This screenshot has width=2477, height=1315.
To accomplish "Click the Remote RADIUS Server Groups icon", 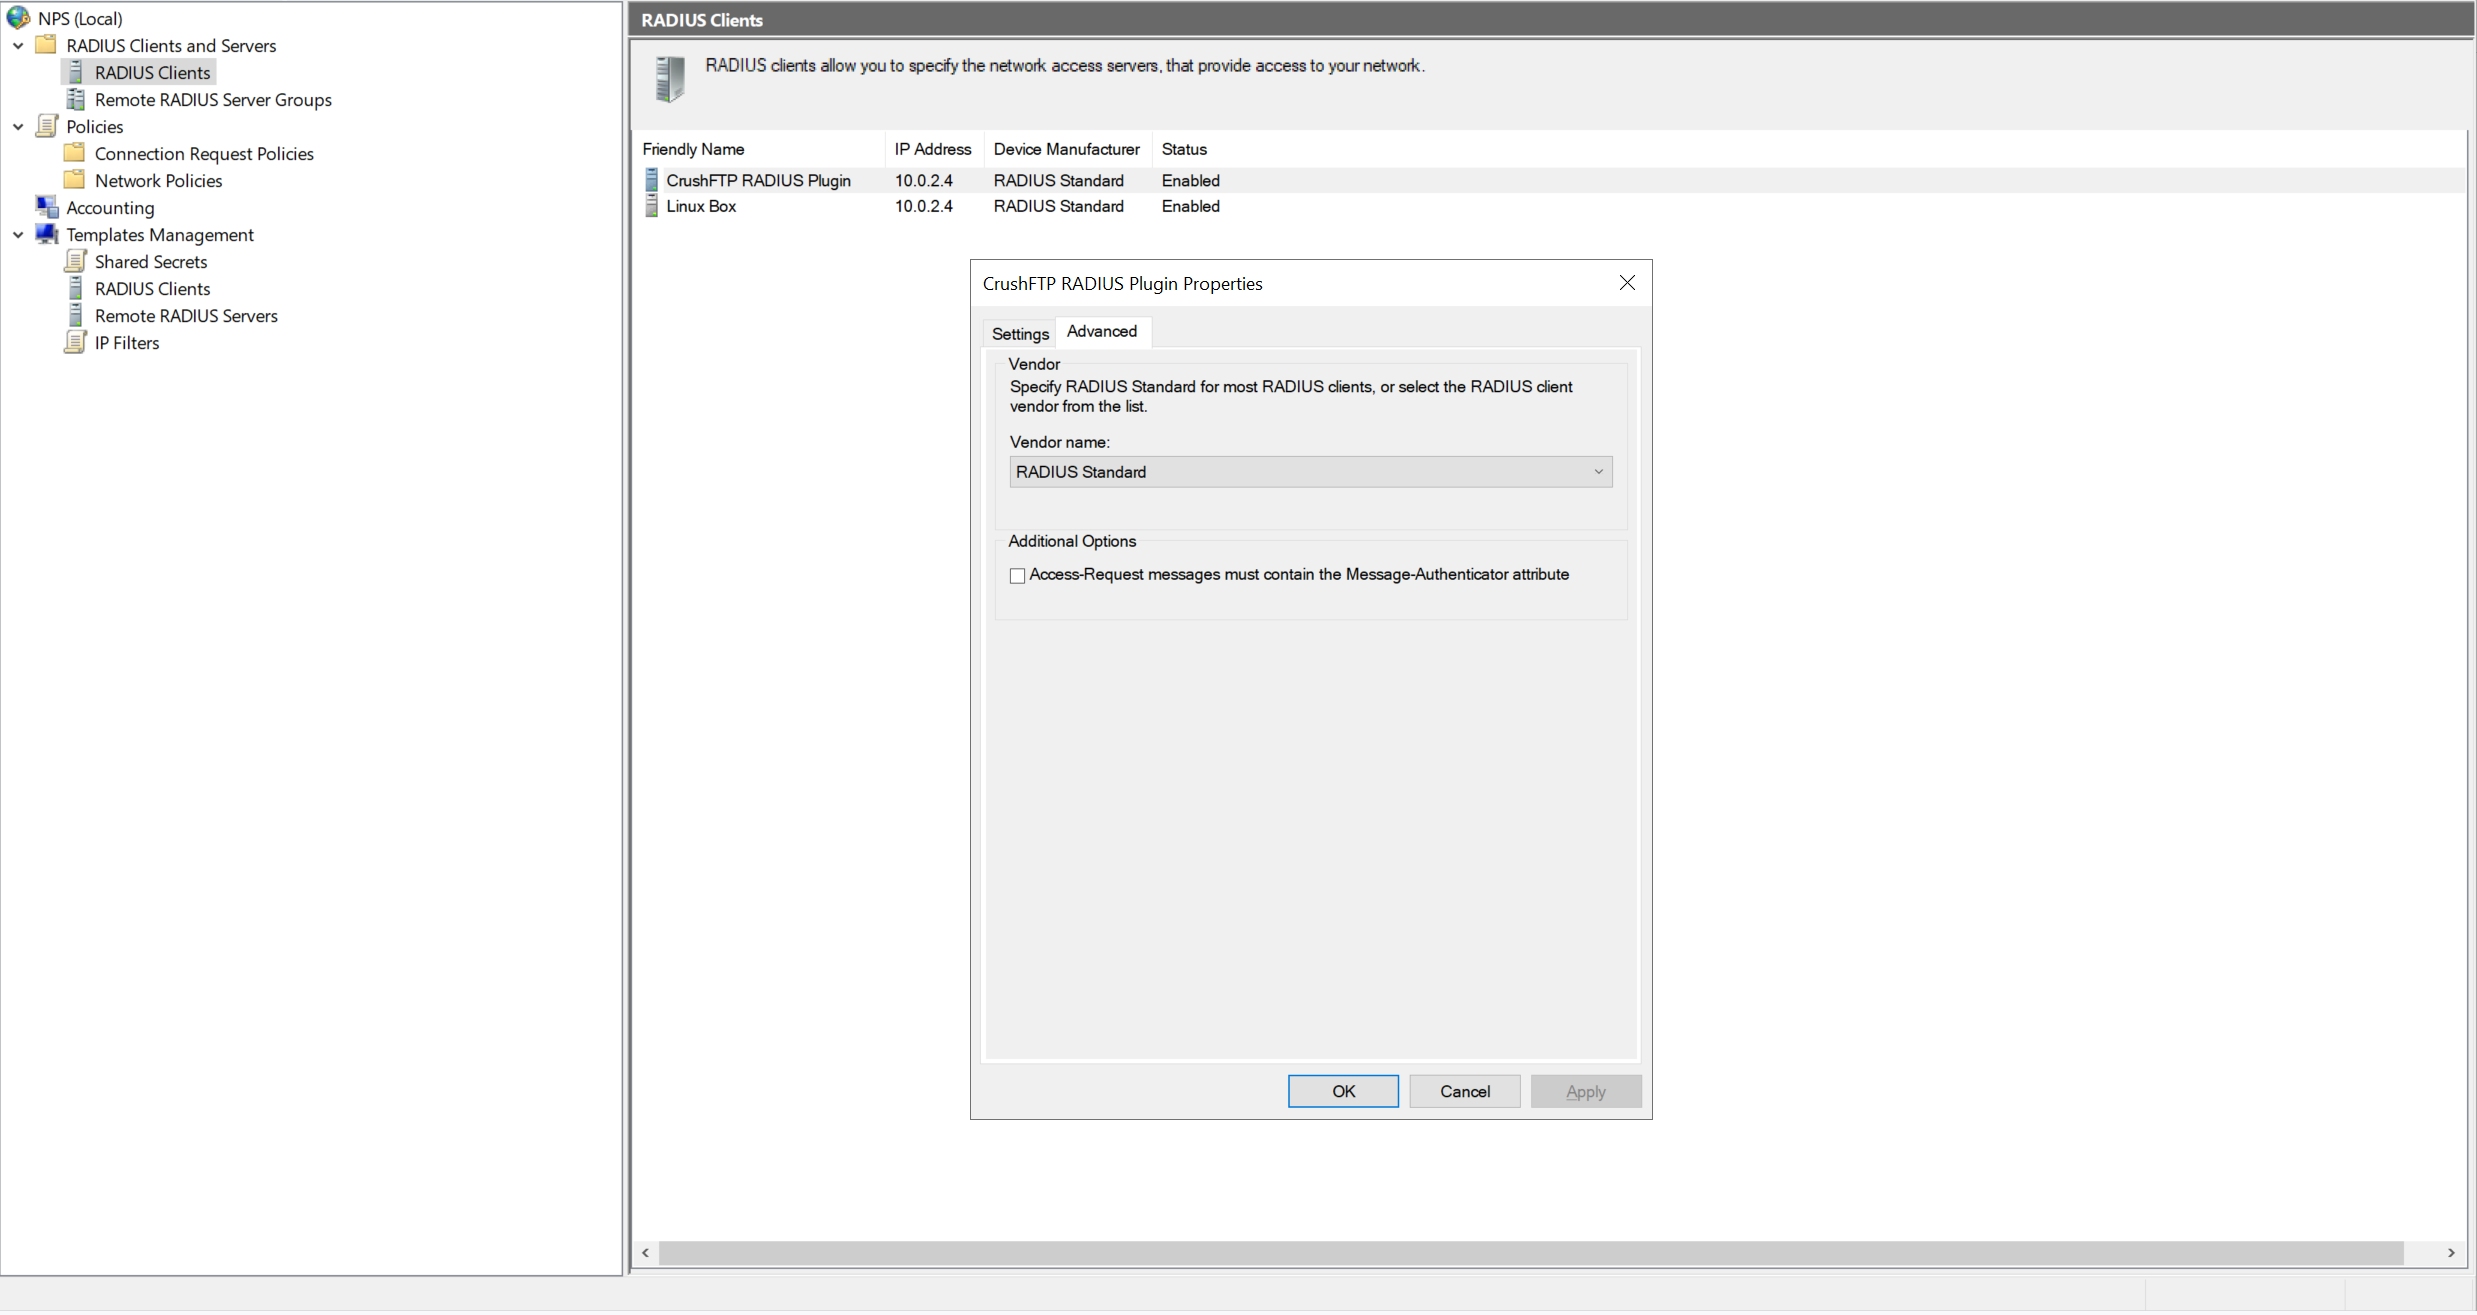I will [75, 99].
